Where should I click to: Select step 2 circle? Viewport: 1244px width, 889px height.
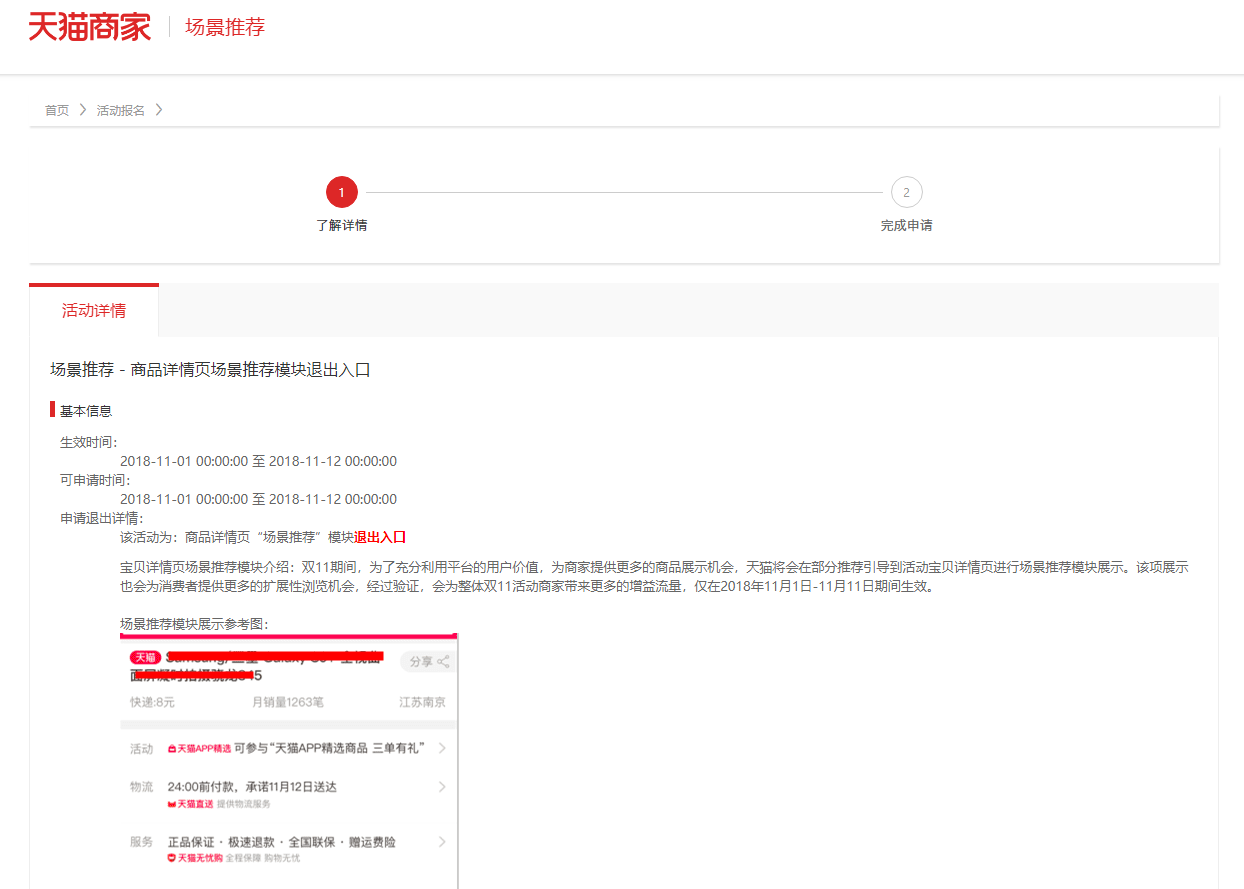907,192
